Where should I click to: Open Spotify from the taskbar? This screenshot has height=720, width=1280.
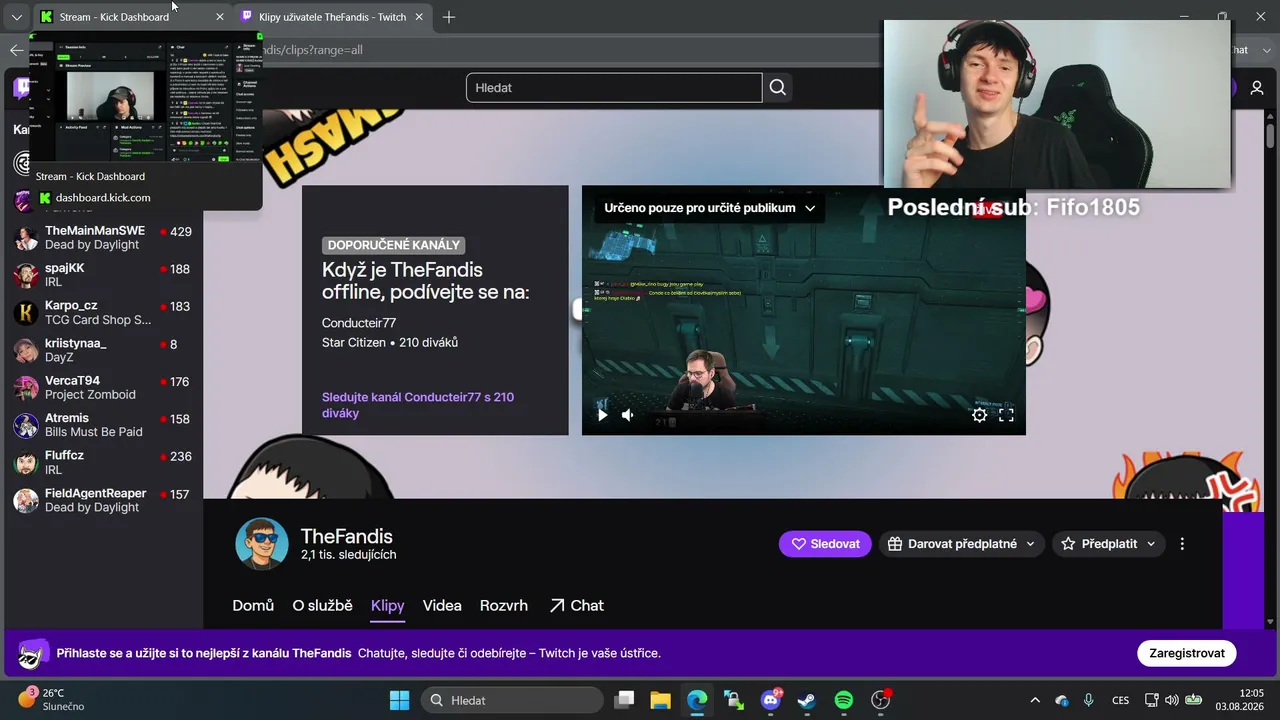point(844,700)
